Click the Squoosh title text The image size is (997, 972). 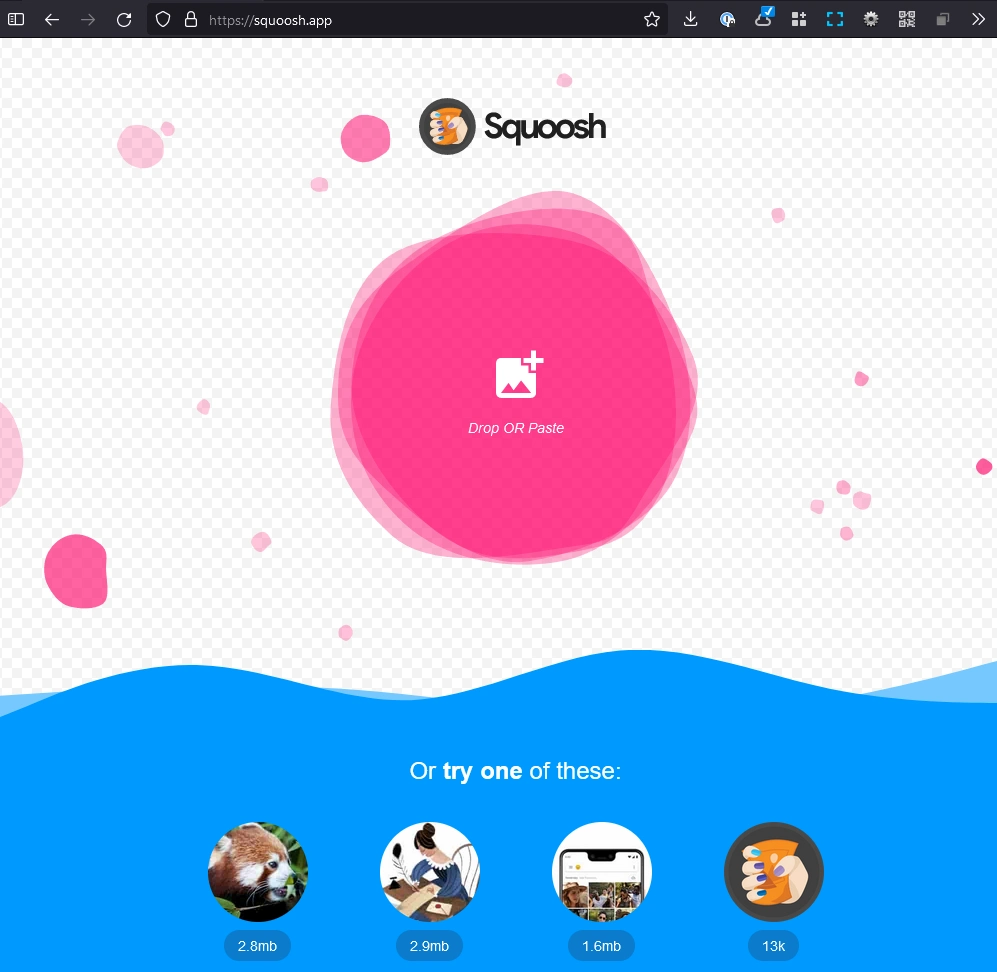point(545,127)
